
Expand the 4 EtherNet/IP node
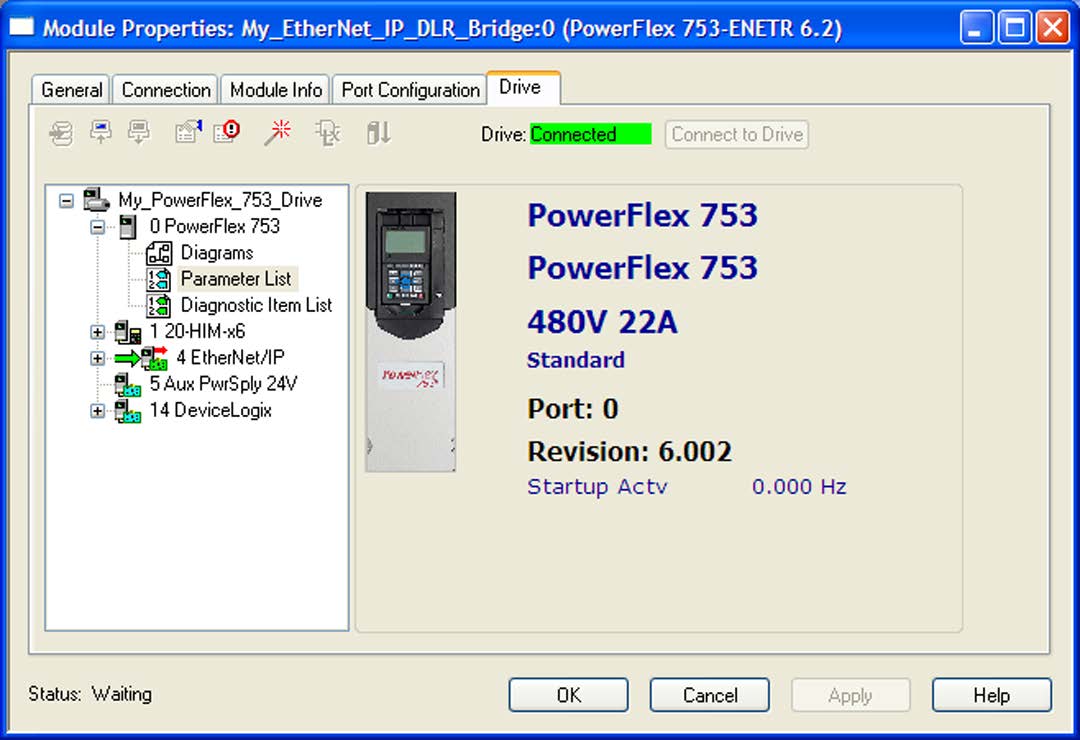(x=98, y=358)
